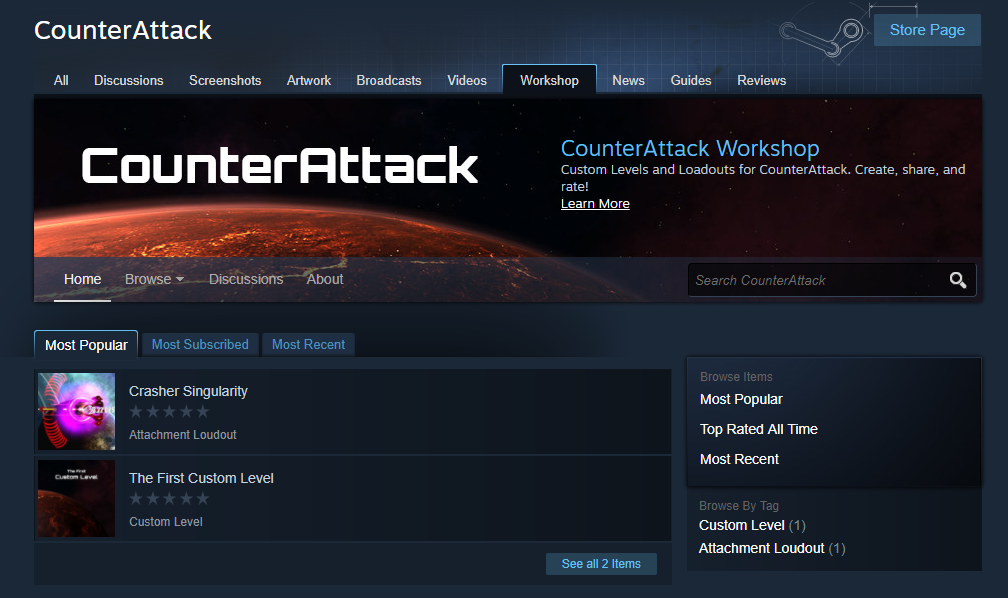Image resolution: width=1008 pixels, height=598 pixels.
Task: Follow the Learn More link
Action: 595,204
